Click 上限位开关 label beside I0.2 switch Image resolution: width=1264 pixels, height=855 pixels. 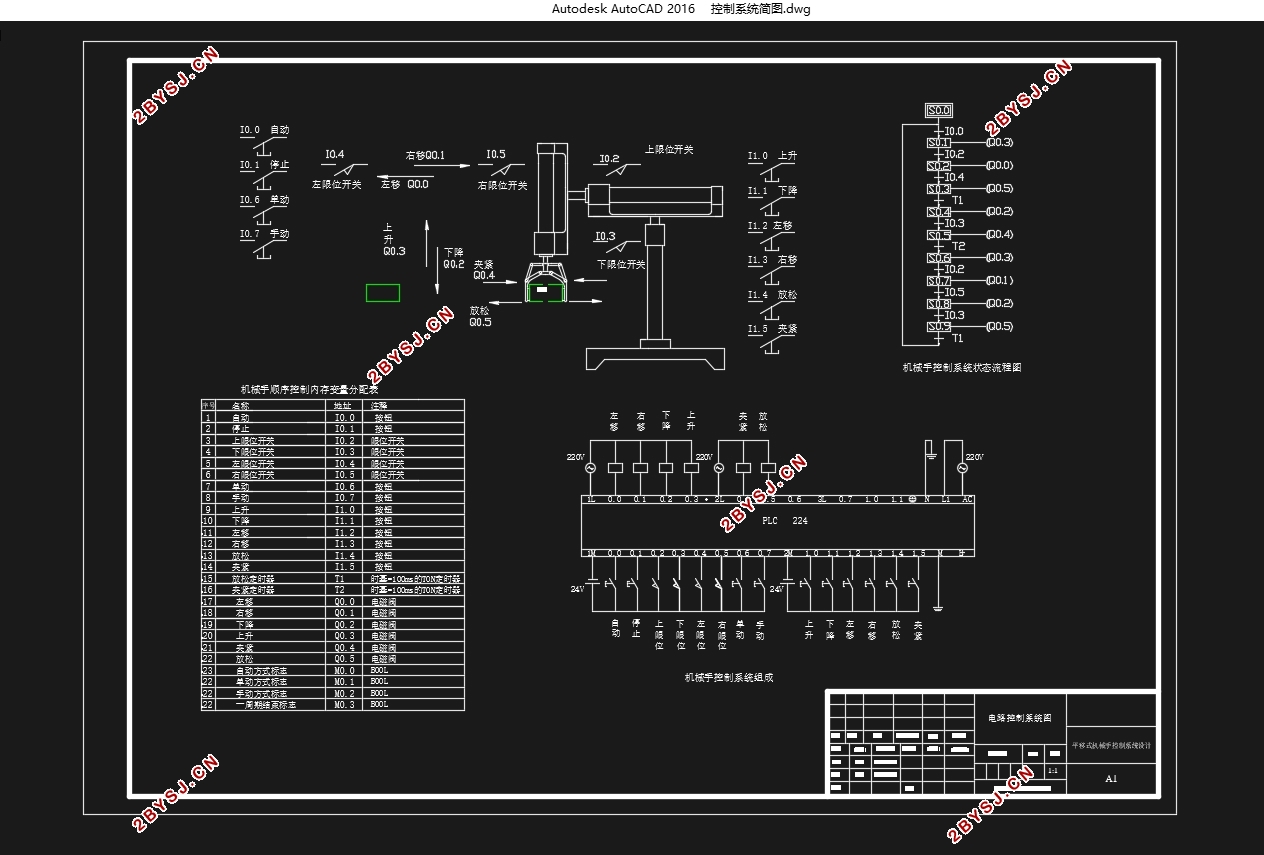668,150
